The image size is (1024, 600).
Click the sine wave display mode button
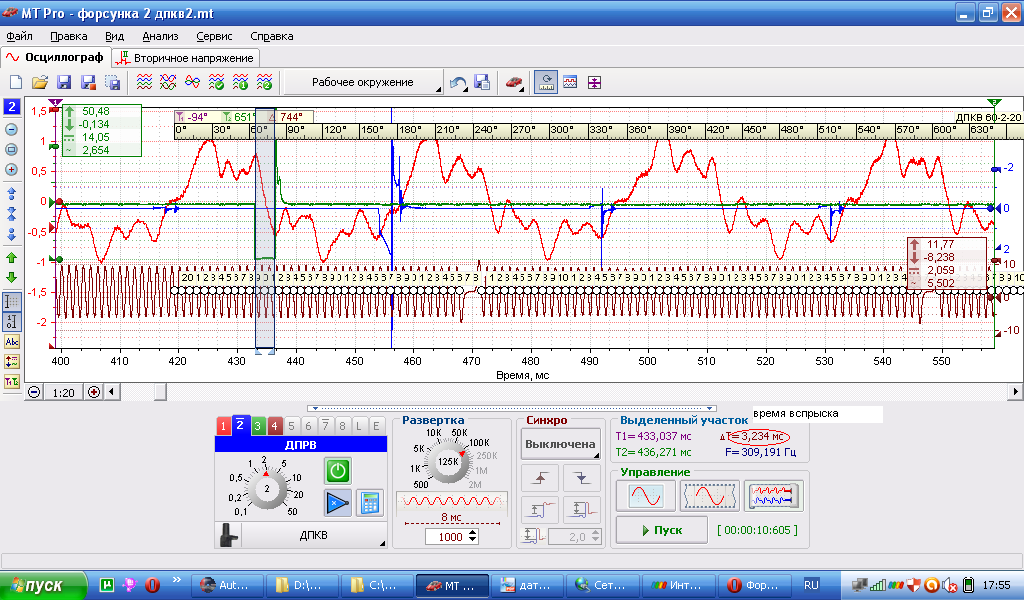(646, 496)
